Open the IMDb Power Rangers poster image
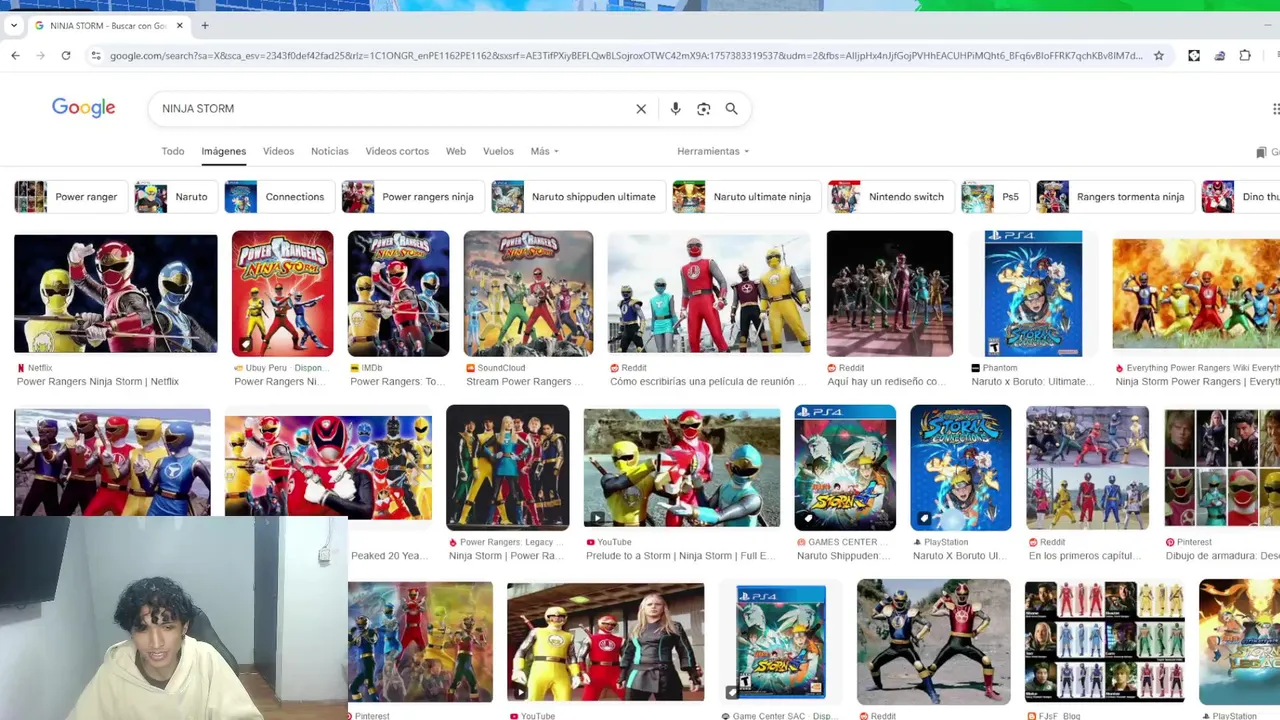The image size is (1280, 720). pos(398,293)
